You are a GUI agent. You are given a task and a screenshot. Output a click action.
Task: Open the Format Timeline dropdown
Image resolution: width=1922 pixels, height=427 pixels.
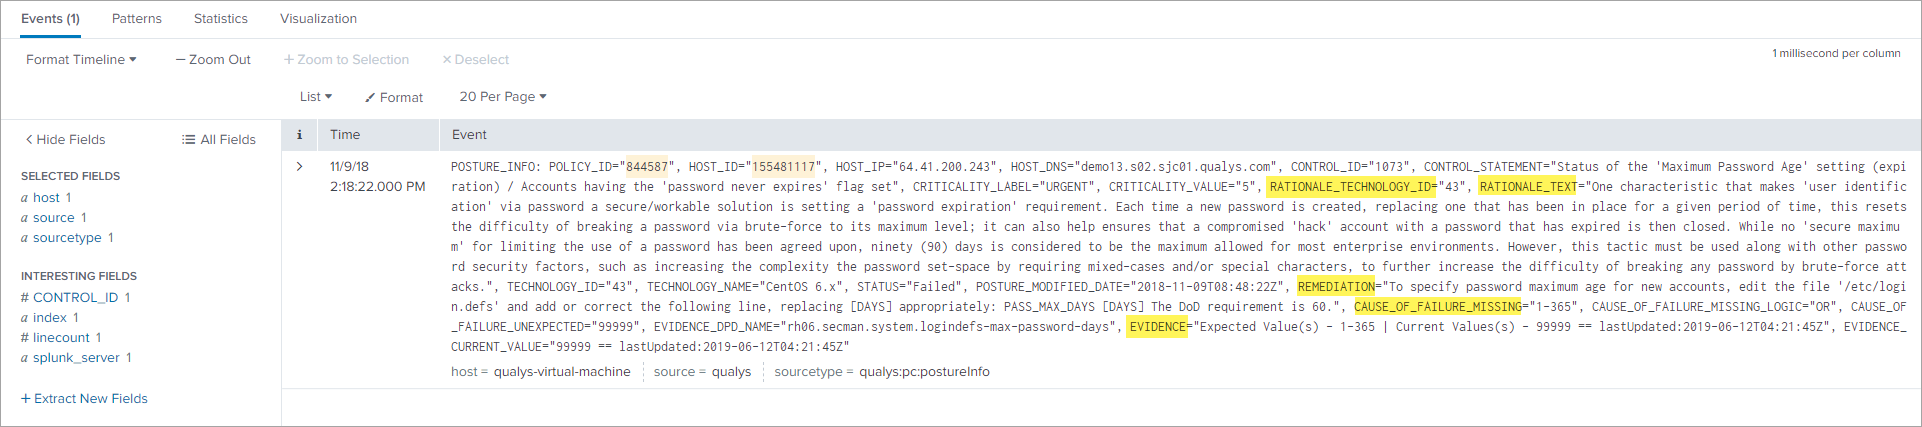[x=81, y=60]
